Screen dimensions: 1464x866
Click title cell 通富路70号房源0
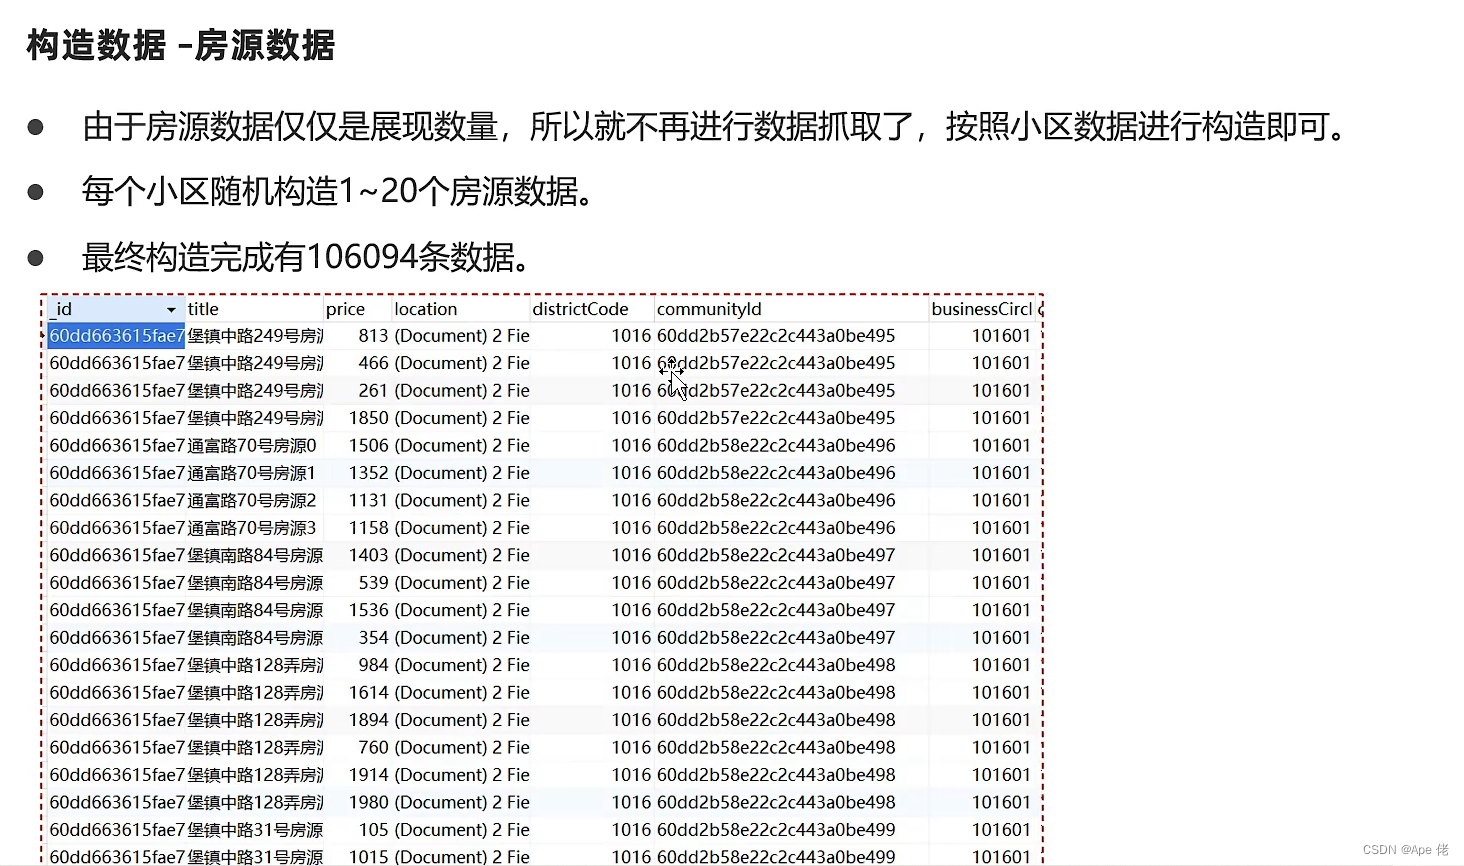(254, 446)
